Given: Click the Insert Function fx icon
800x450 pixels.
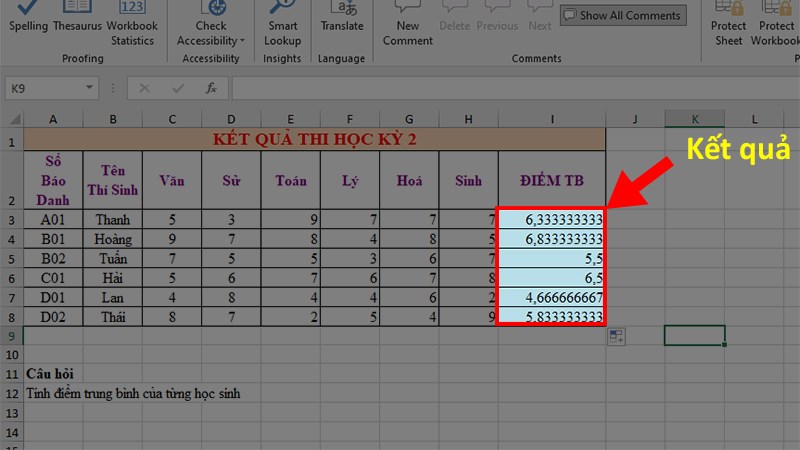Looking at the screenshot, I should [x=211, y=88].
